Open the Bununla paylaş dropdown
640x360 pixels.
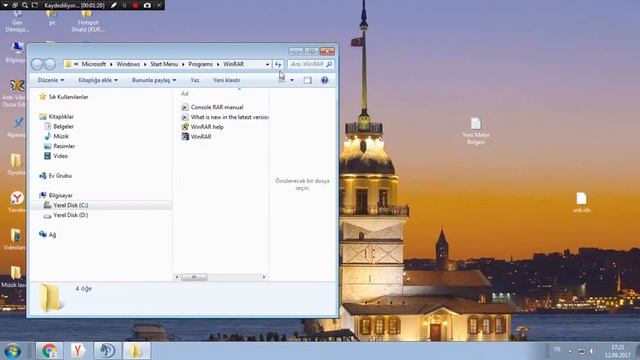[154, 80]
